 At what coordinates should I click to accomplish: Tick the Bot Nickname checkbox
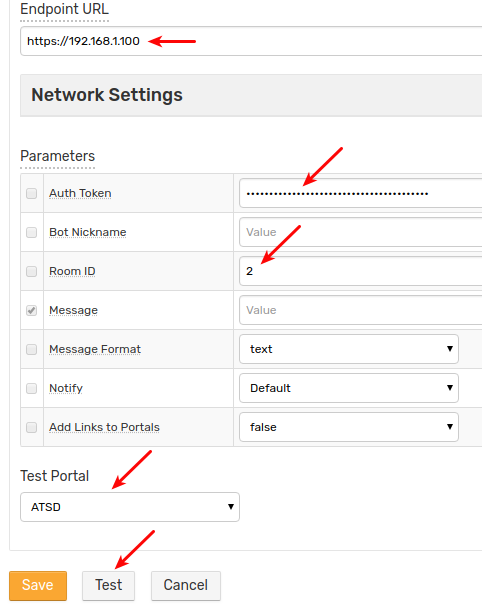coord(31,232)
